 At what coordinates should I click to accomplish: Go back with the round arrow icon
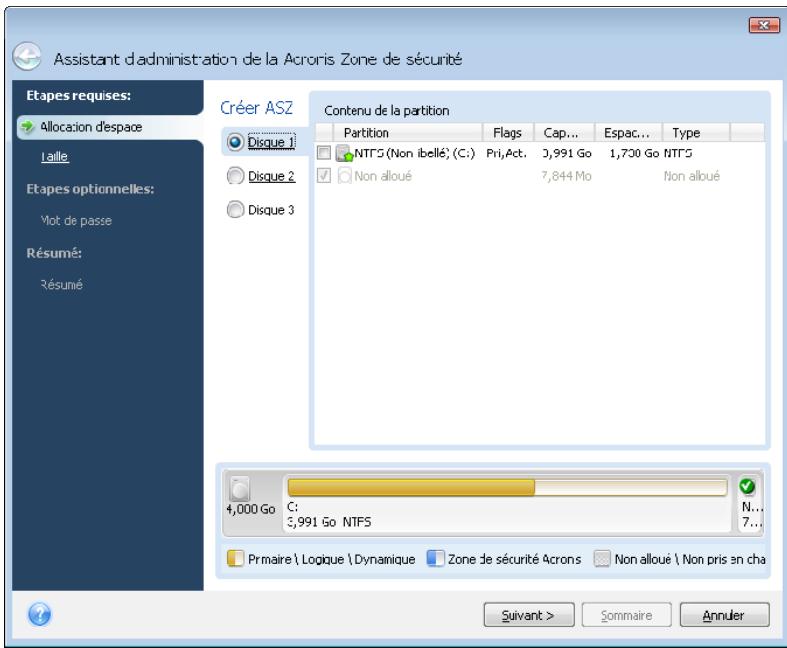(27, 56)
